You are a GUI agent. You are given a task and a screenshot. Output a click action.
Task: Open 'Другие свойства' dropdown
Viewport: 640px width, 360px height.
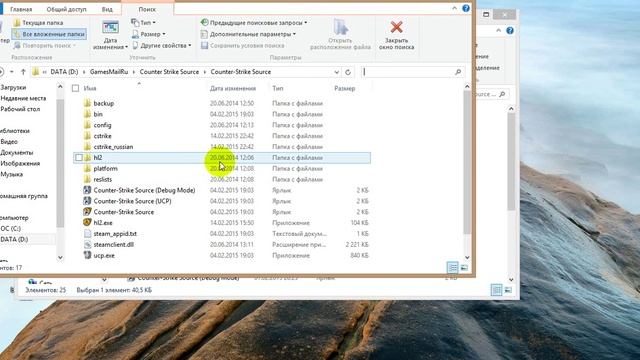click(x=162, y=45)
